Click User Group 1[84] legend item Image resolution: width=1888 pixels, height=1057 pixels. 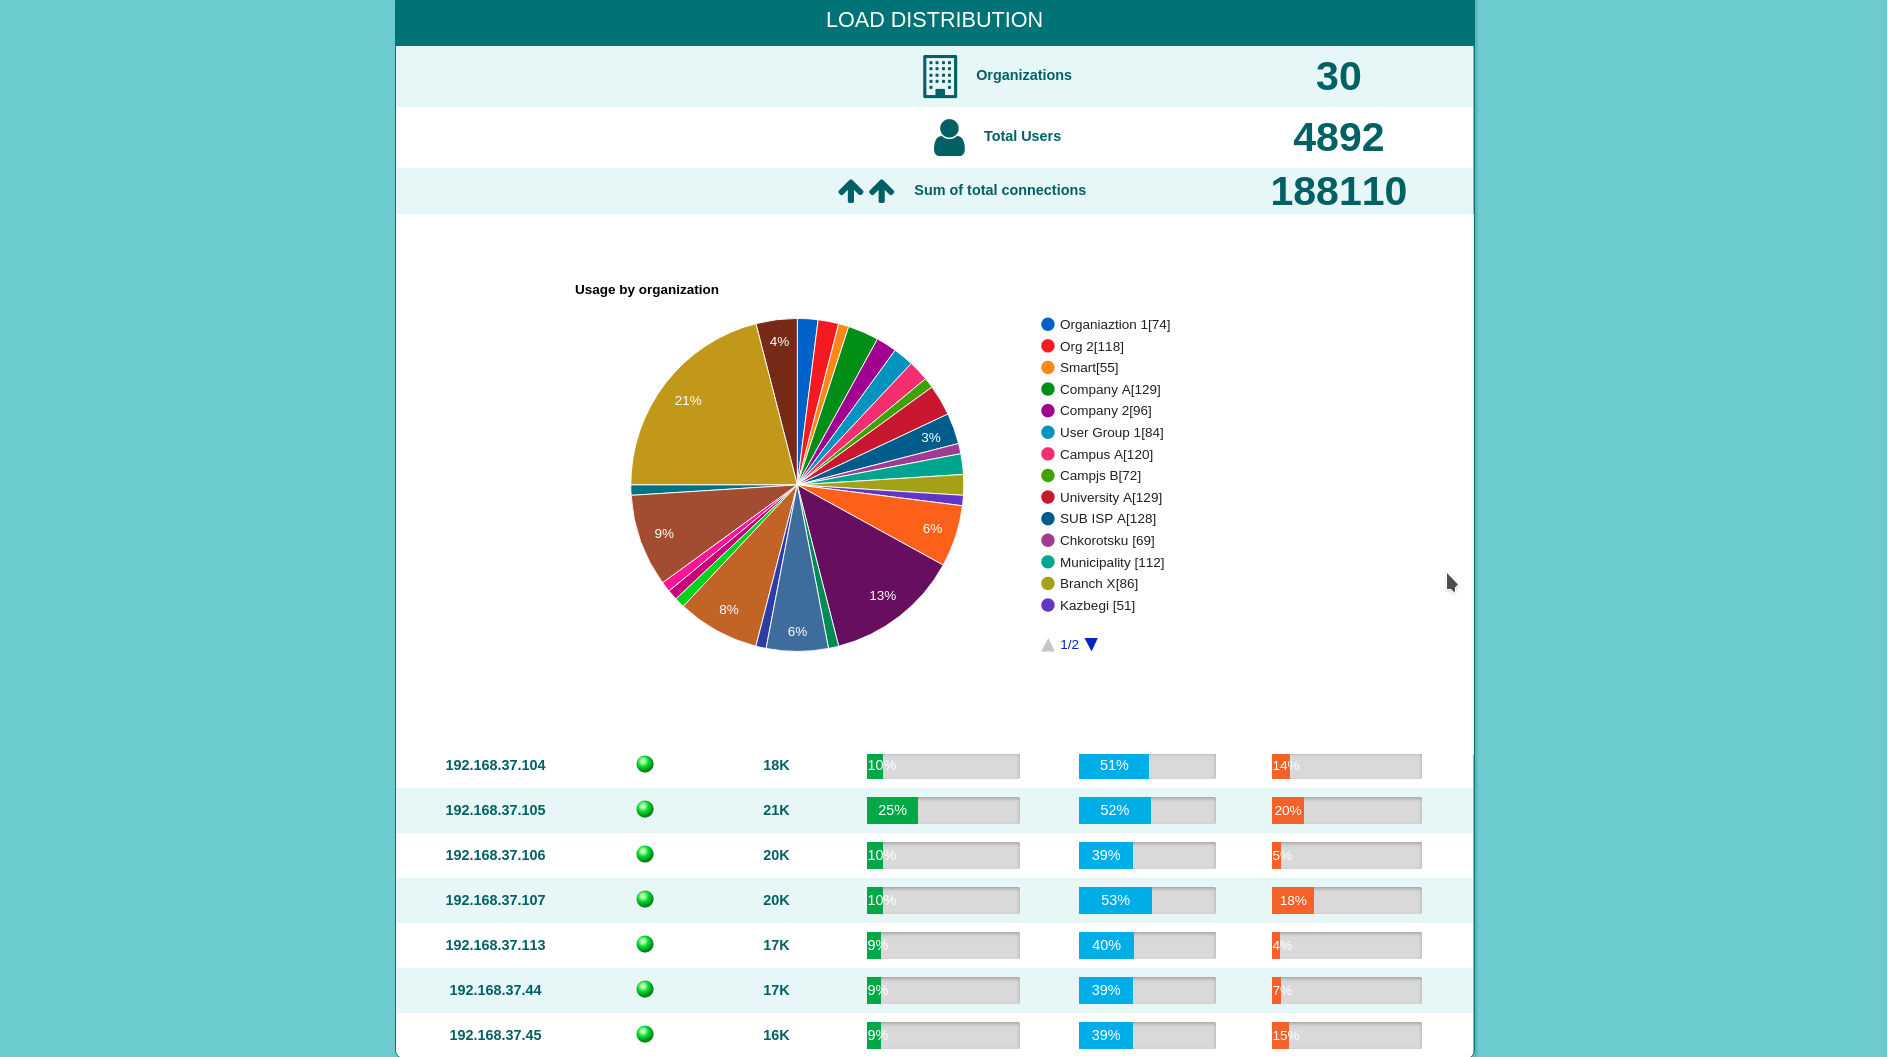1102,433
